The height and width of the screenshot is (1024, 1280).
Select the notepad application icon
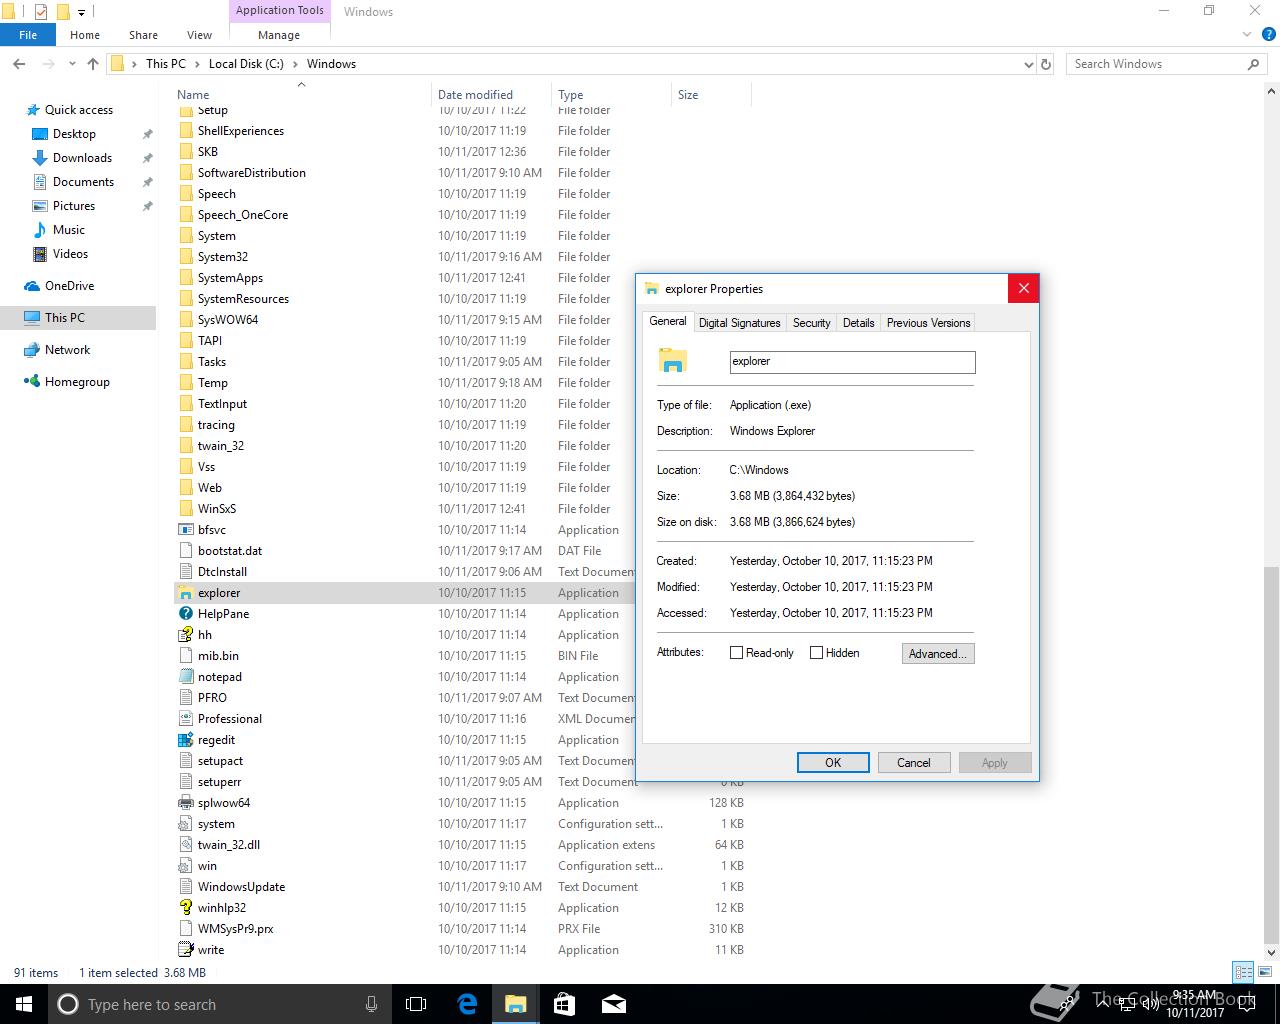click(186, 677)
